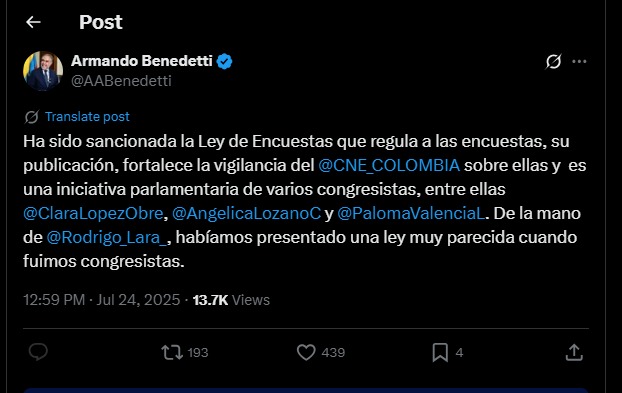Click the Grok icon beside Translate post
This screenshot has width=622, height=393.
(x=32, y=117)
